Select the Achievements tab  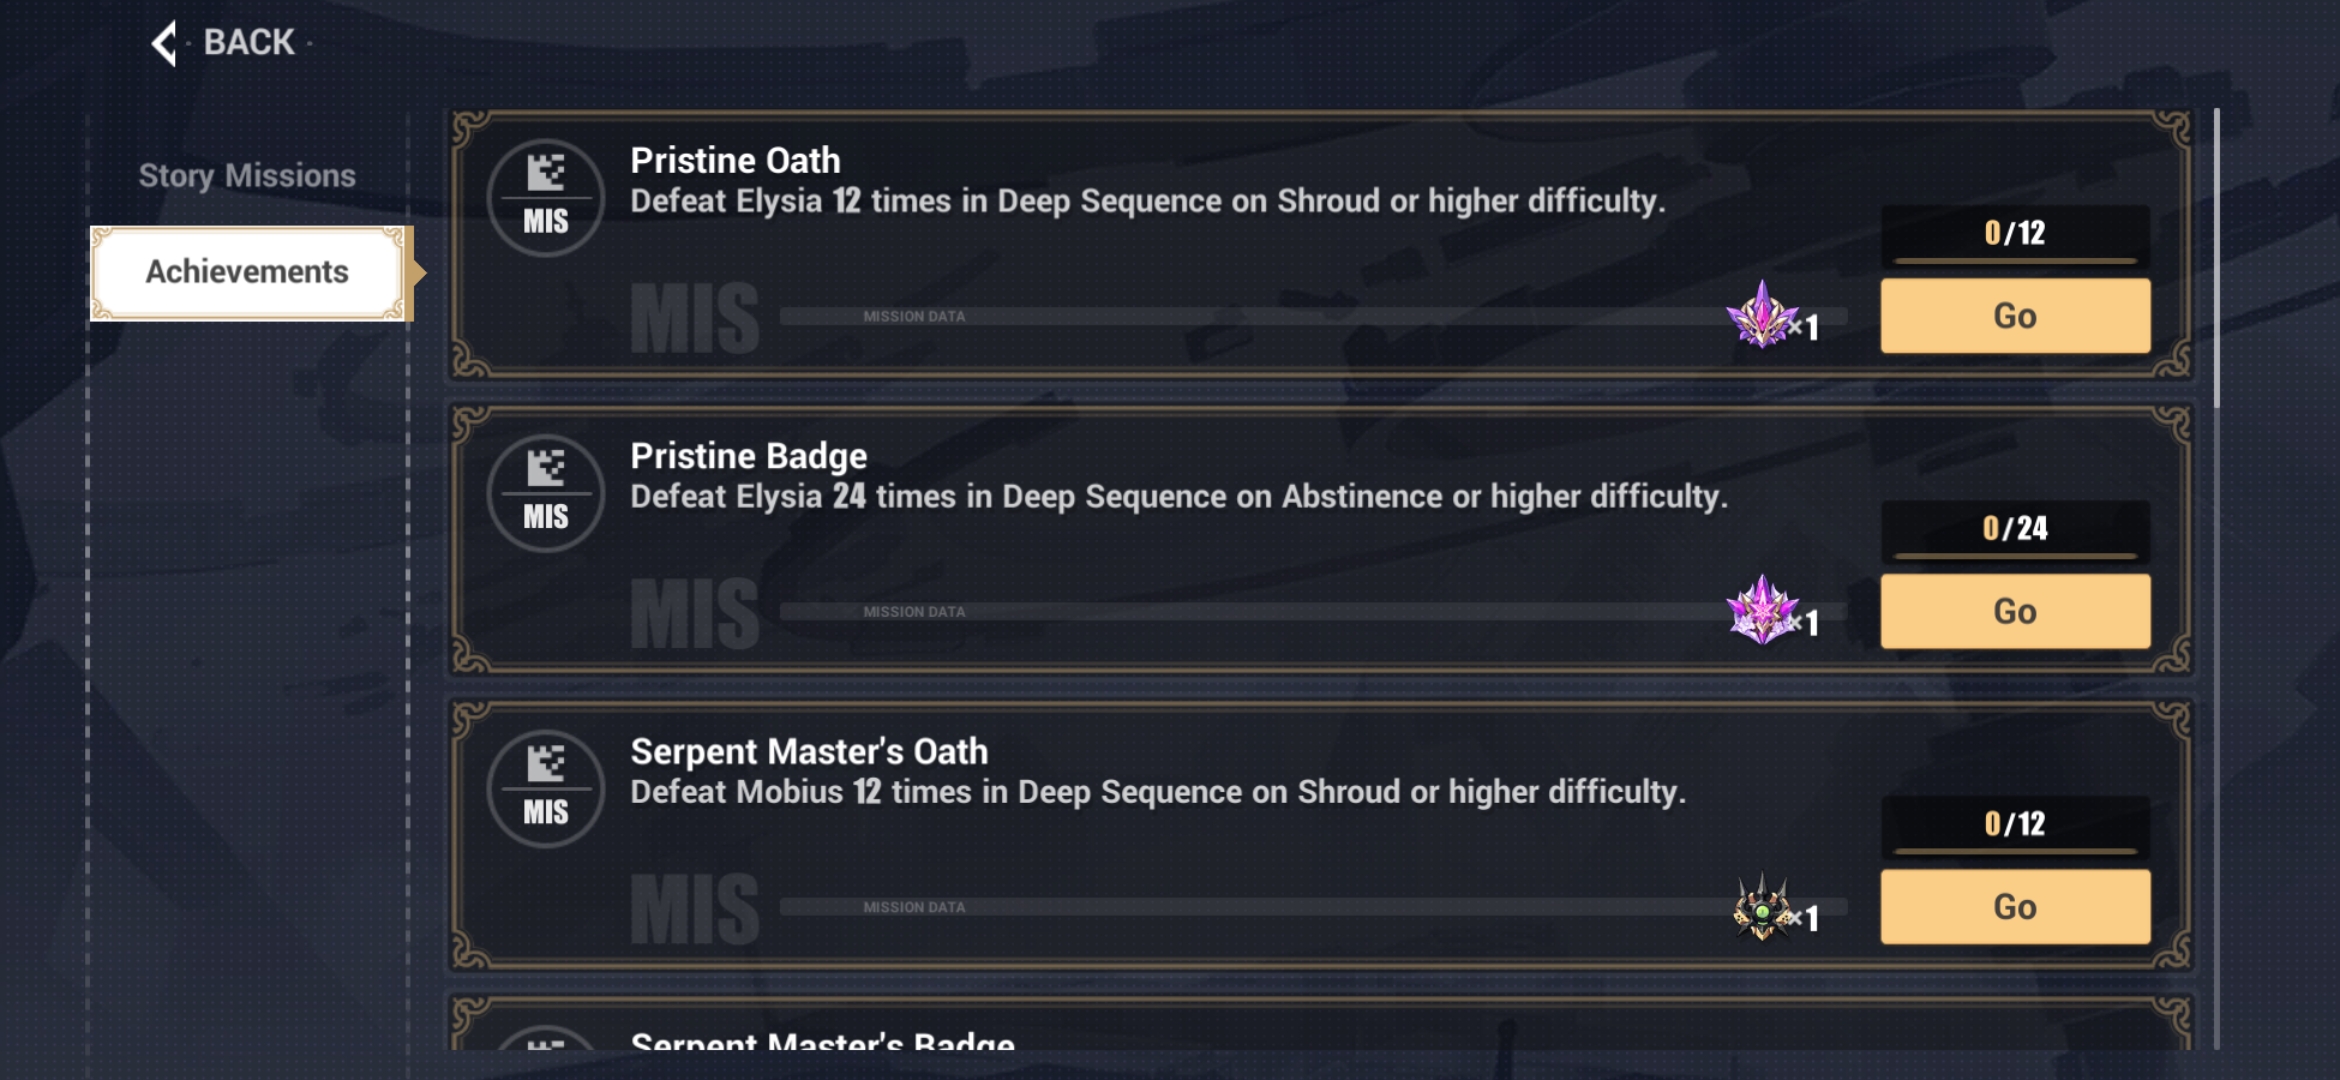(x=248, y=270)
